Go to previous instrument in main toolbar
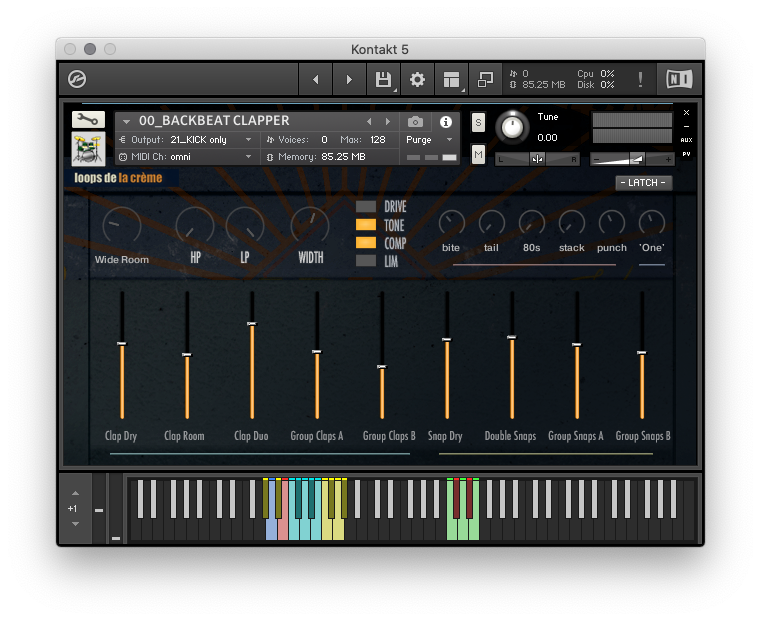761x621 pixels. (x=315, y=79)
